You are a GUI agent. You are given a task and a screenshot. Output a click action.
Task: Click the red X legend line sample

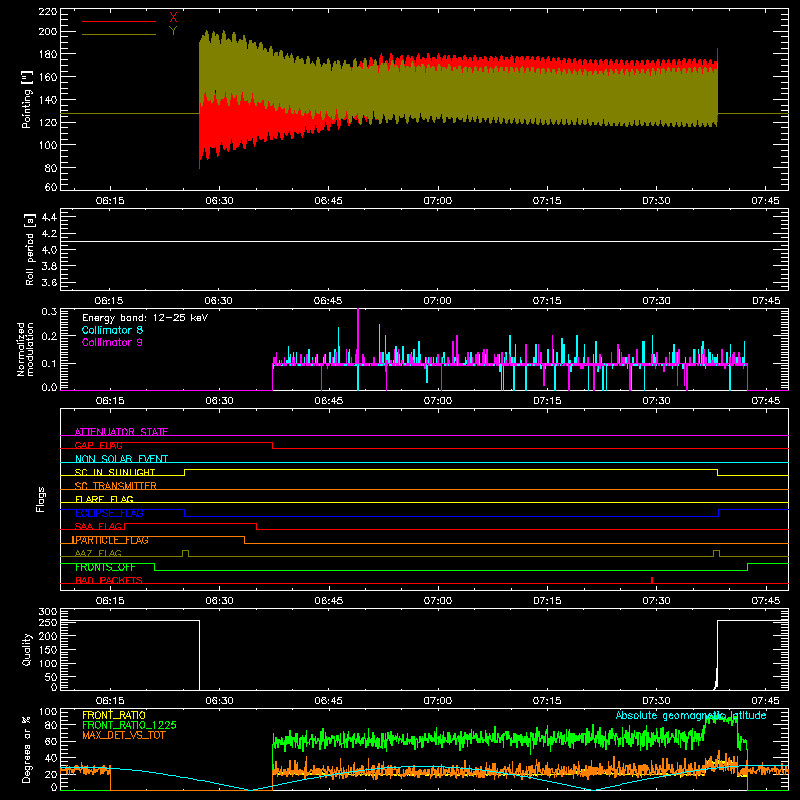pyautogui.click(x=119, y=21)
